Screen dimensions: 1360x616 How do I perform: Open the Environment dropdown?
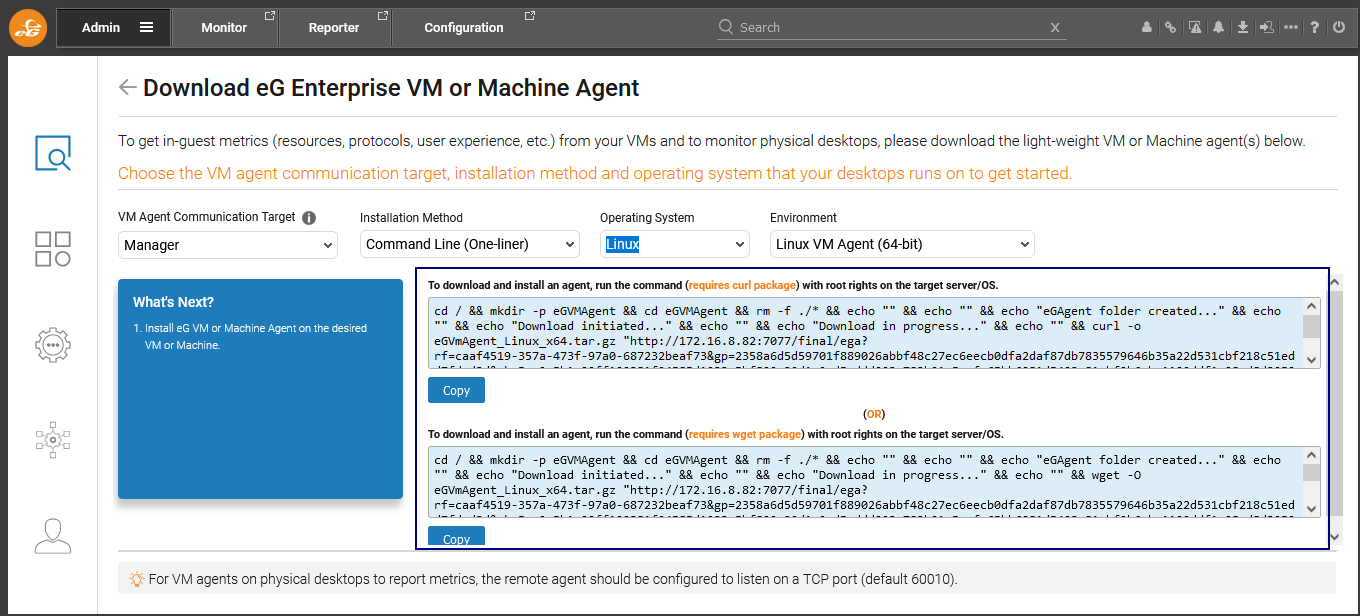tap(902, 244)
